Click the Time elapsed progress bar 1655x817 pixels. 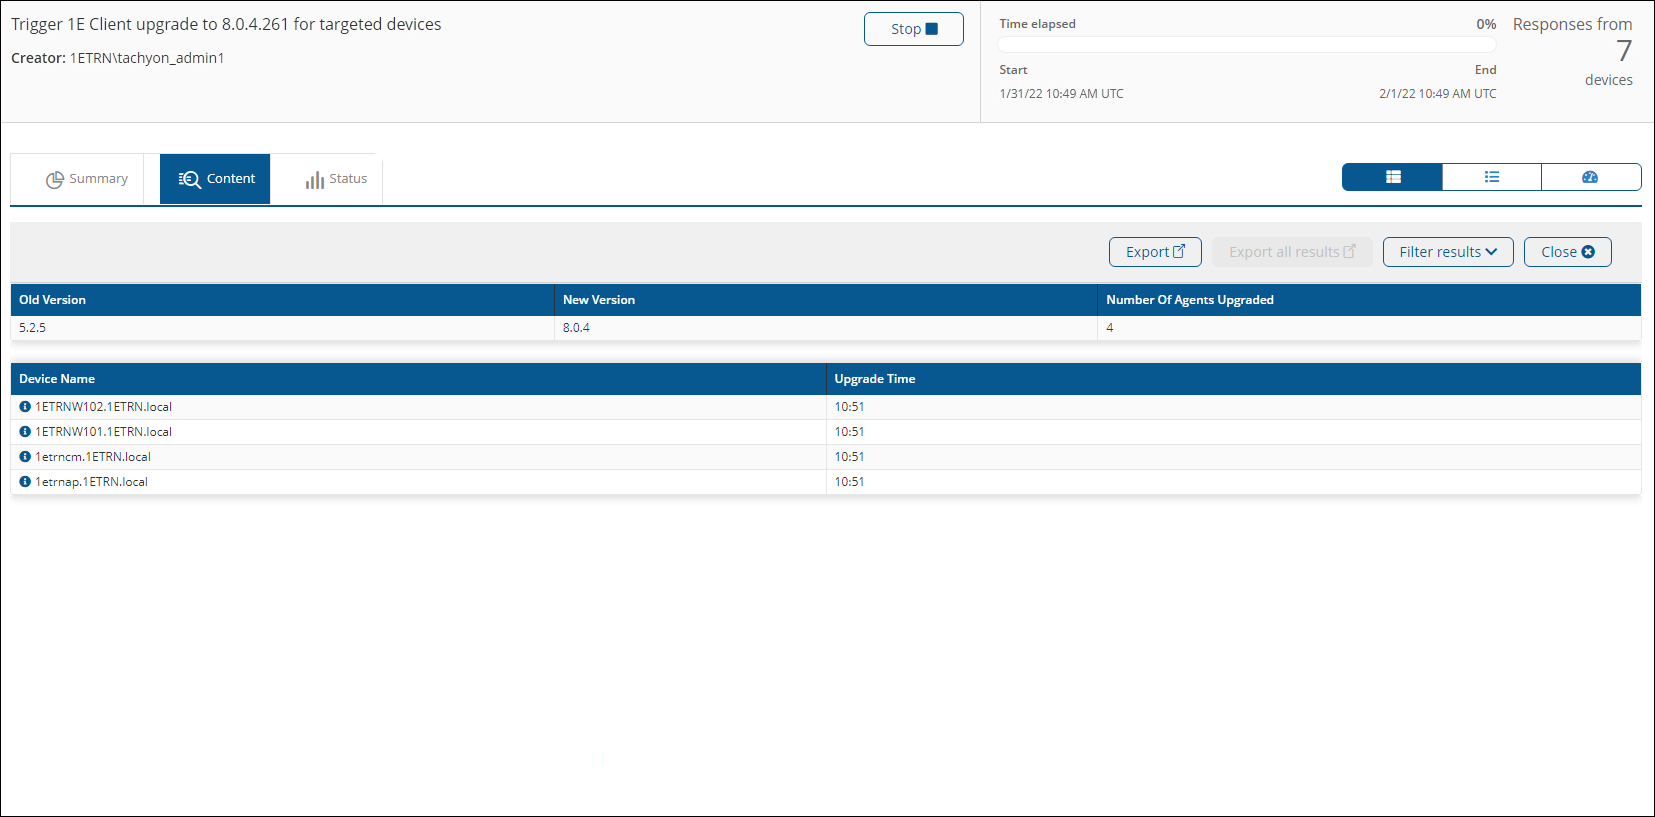[x=1246, y=45]
